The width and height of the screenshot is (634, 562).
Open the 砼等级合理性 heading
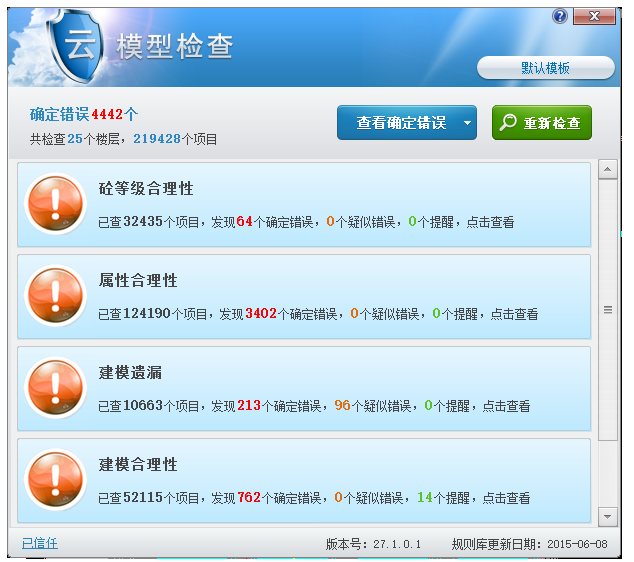tap(146, 188)
